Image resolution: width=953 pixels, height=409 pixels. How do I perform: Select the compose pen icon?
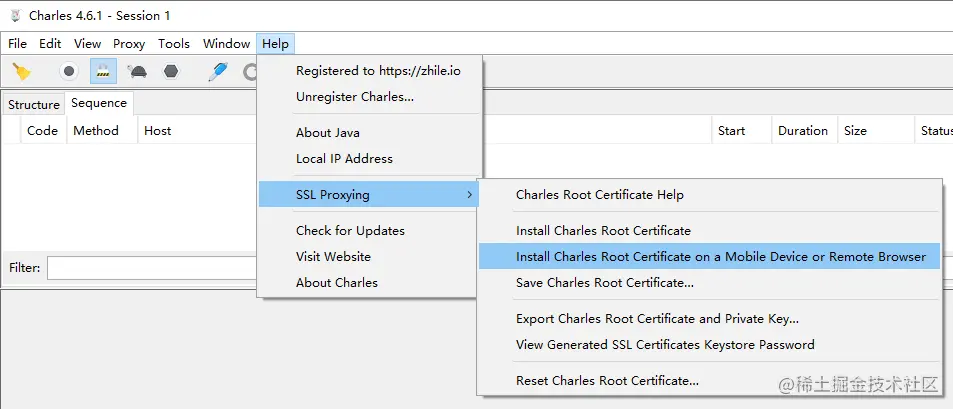(217, 72)
